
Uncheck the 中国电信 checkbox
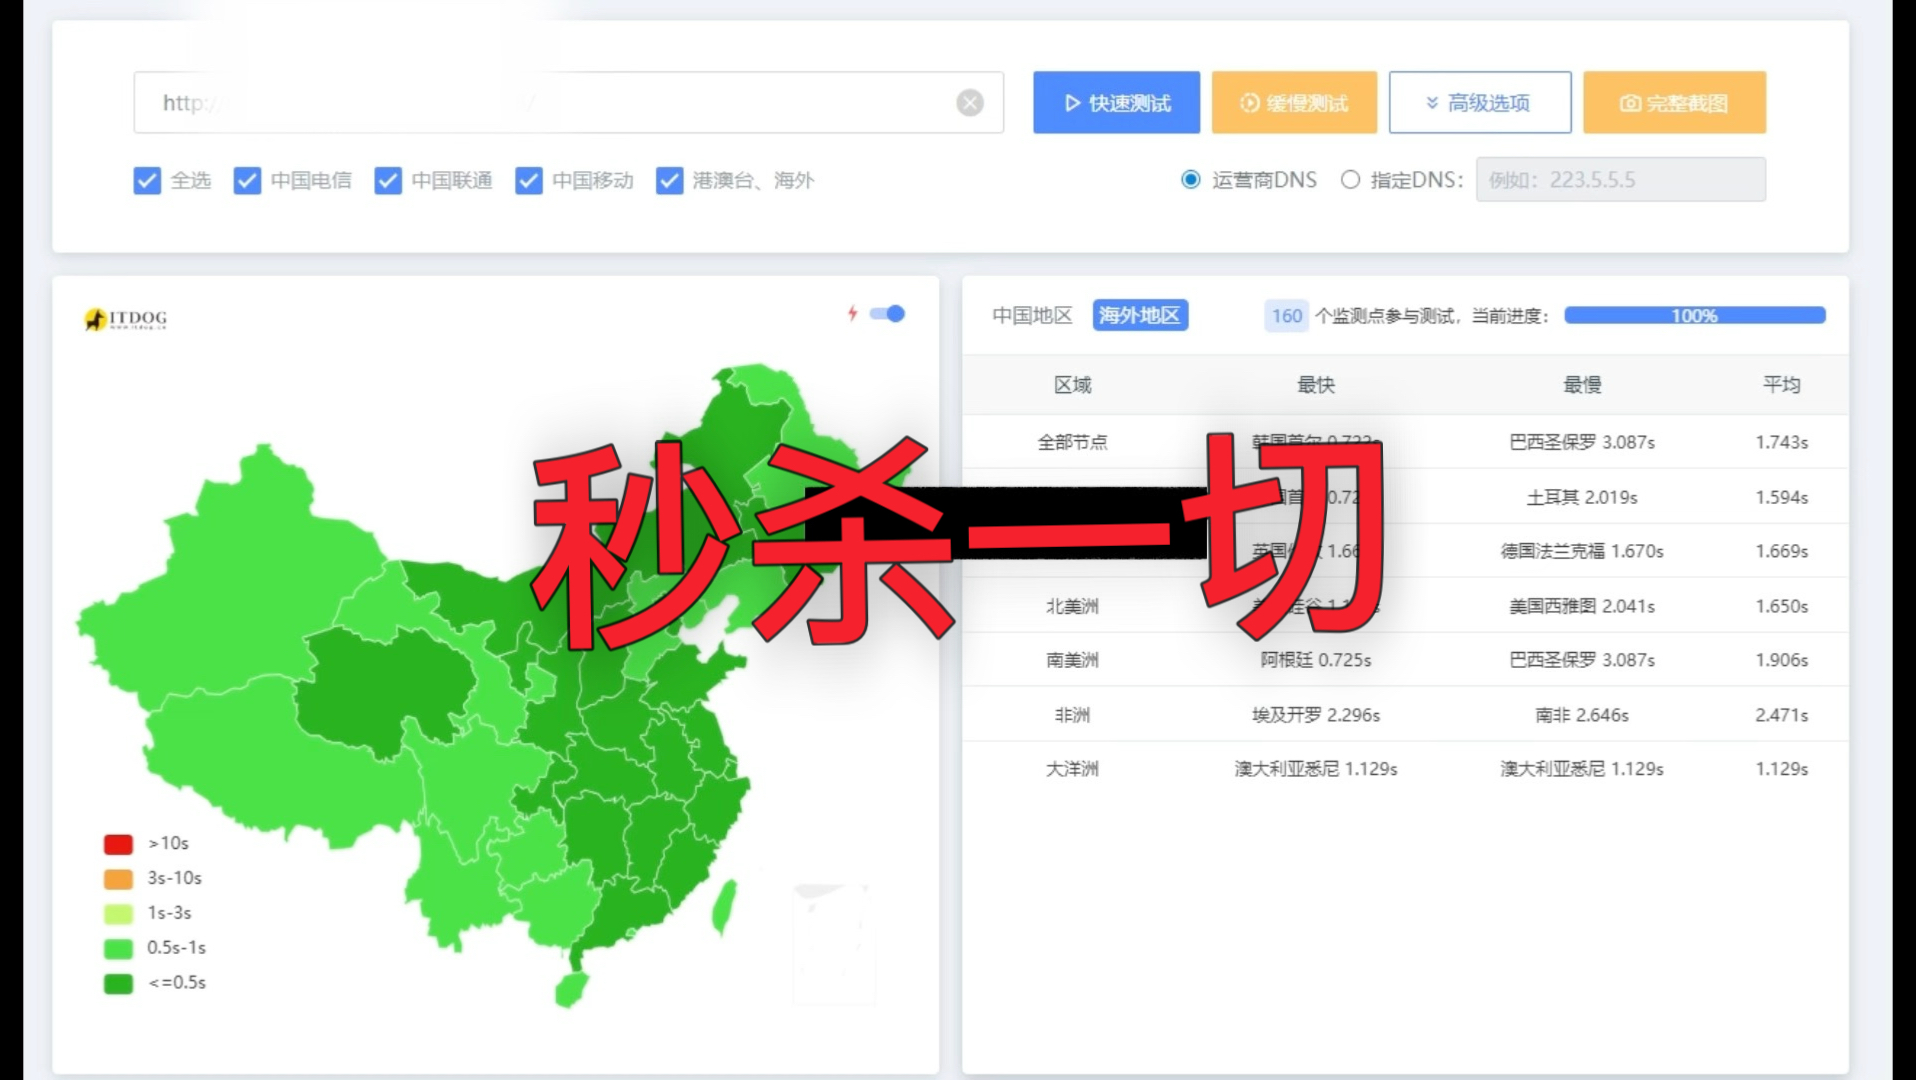(247, 180)
